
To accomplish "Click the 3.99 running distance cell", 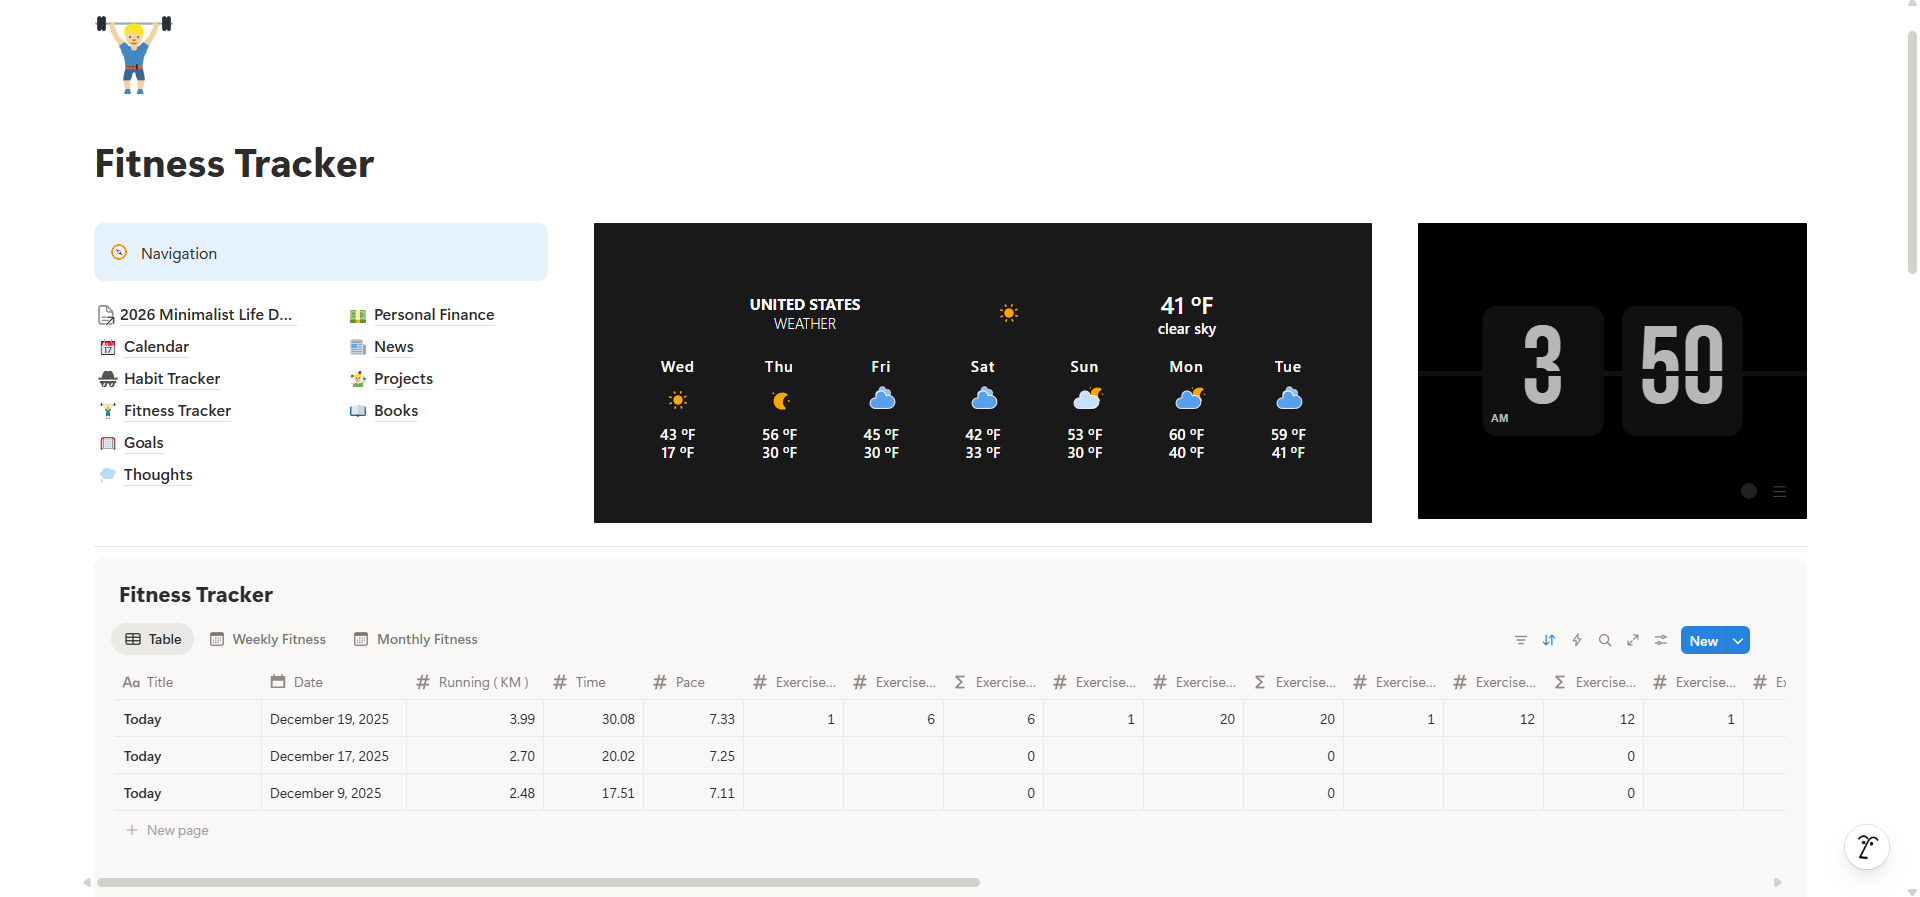I will pos(475,719).
